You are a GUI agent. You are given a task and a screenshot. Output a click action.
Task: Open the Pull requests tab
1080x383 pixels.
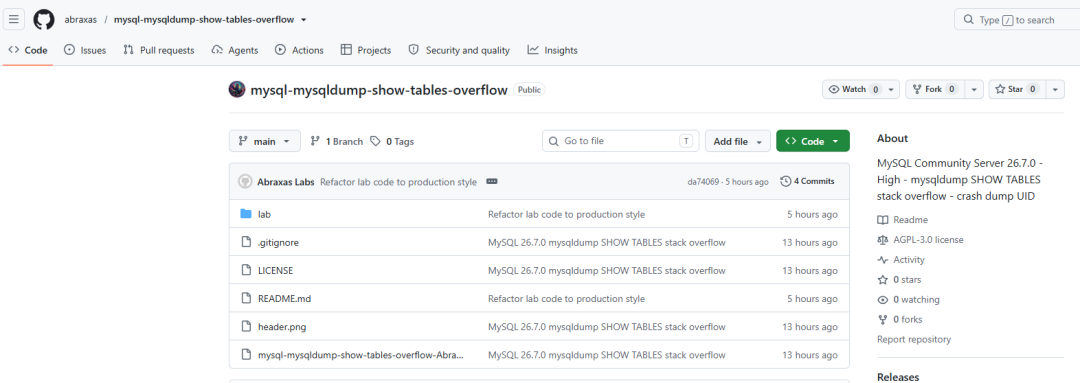pos(158,50)
